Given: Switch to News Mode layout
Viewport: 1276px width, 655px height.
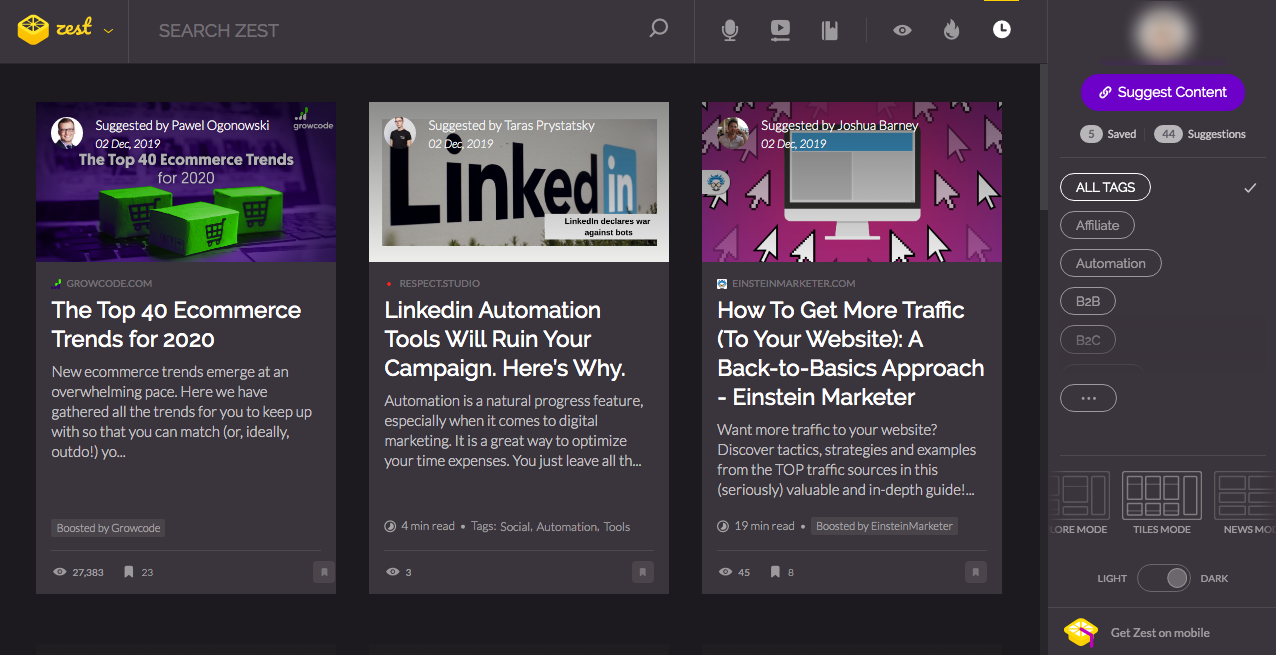Looking at the screenshot, I should pyautogui.click(x=1245, y=503).
